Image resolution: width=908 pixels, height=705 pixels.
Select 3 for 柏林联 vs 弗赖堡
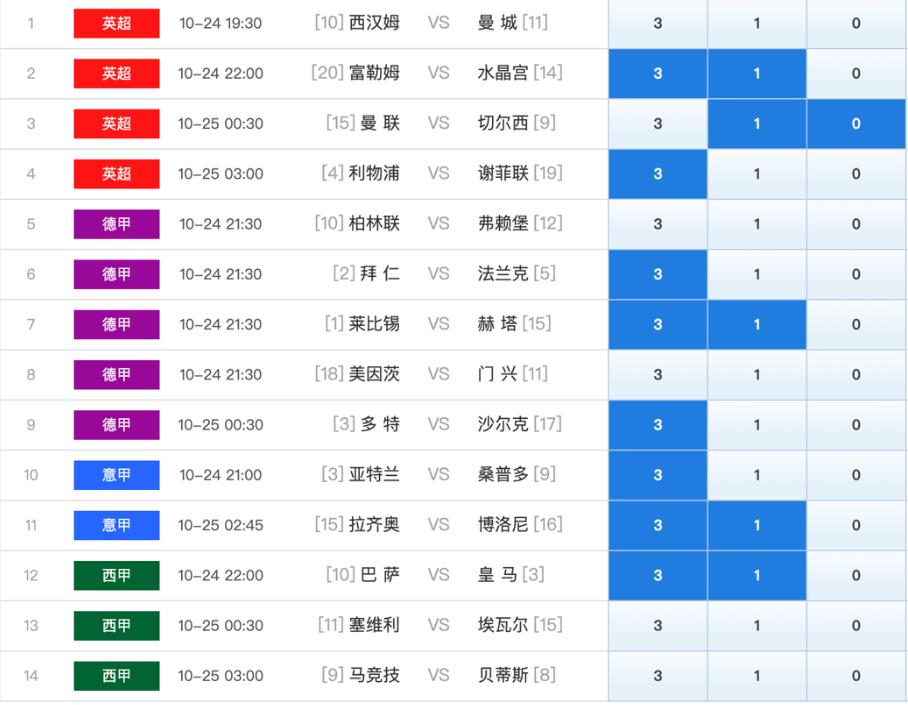click(x=658, y=224)
